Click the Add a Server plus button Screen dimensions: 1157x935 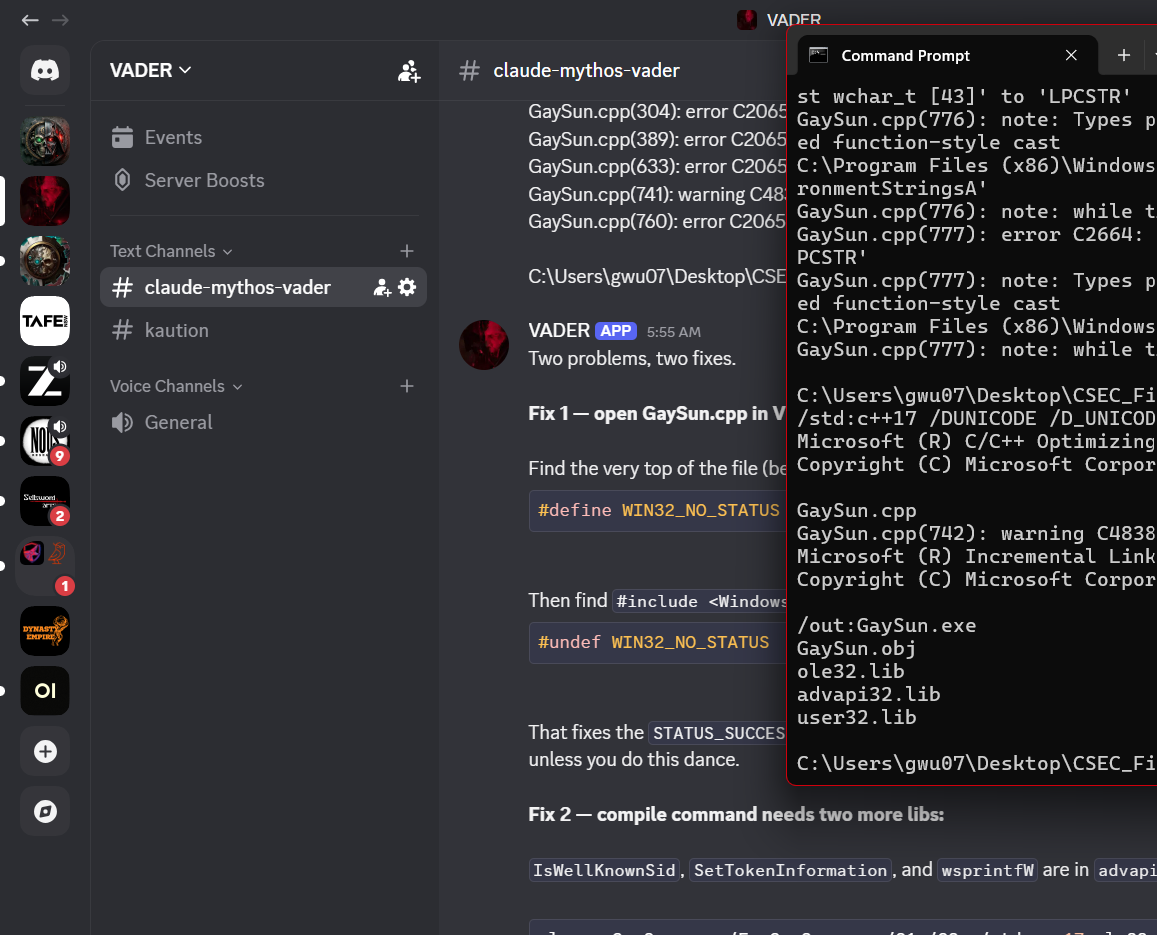45,751
